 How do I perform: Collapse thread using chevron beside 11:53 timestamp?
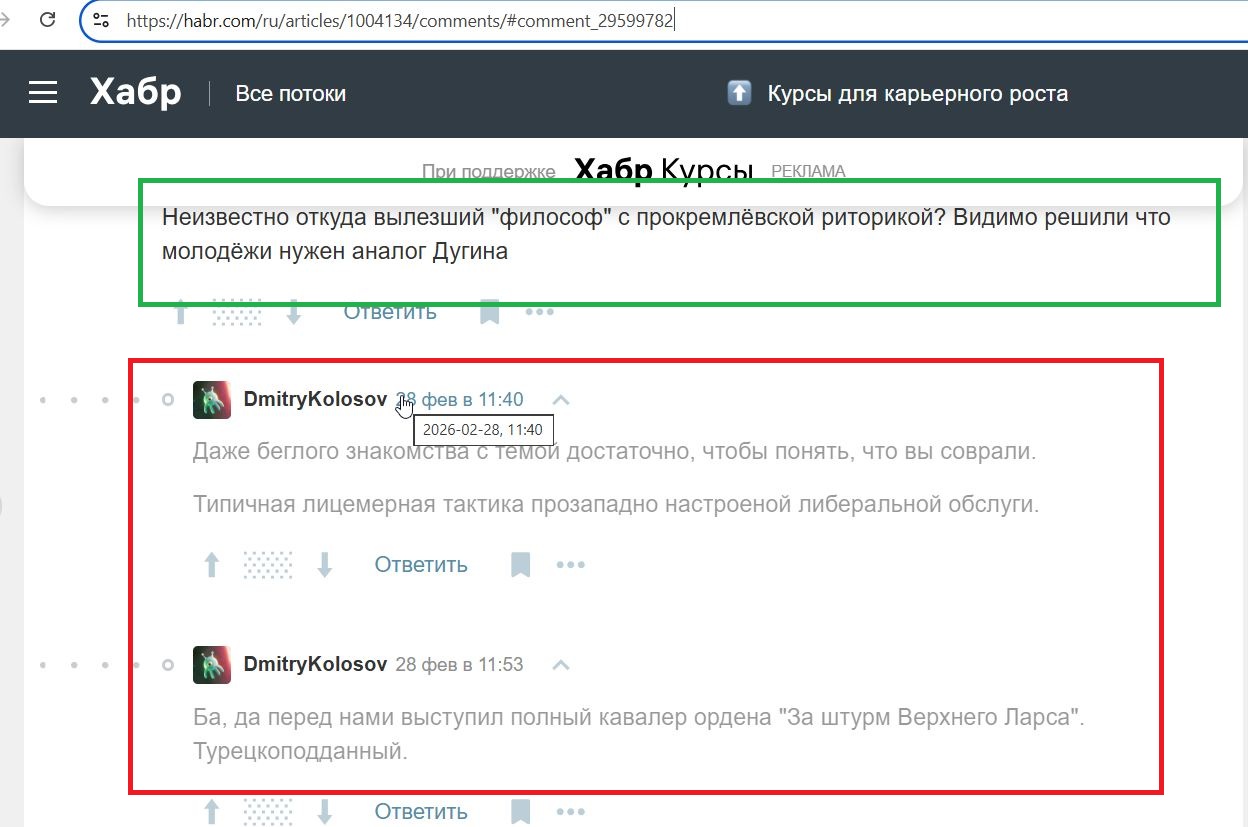pyautogui.click(x=561, y=665)
